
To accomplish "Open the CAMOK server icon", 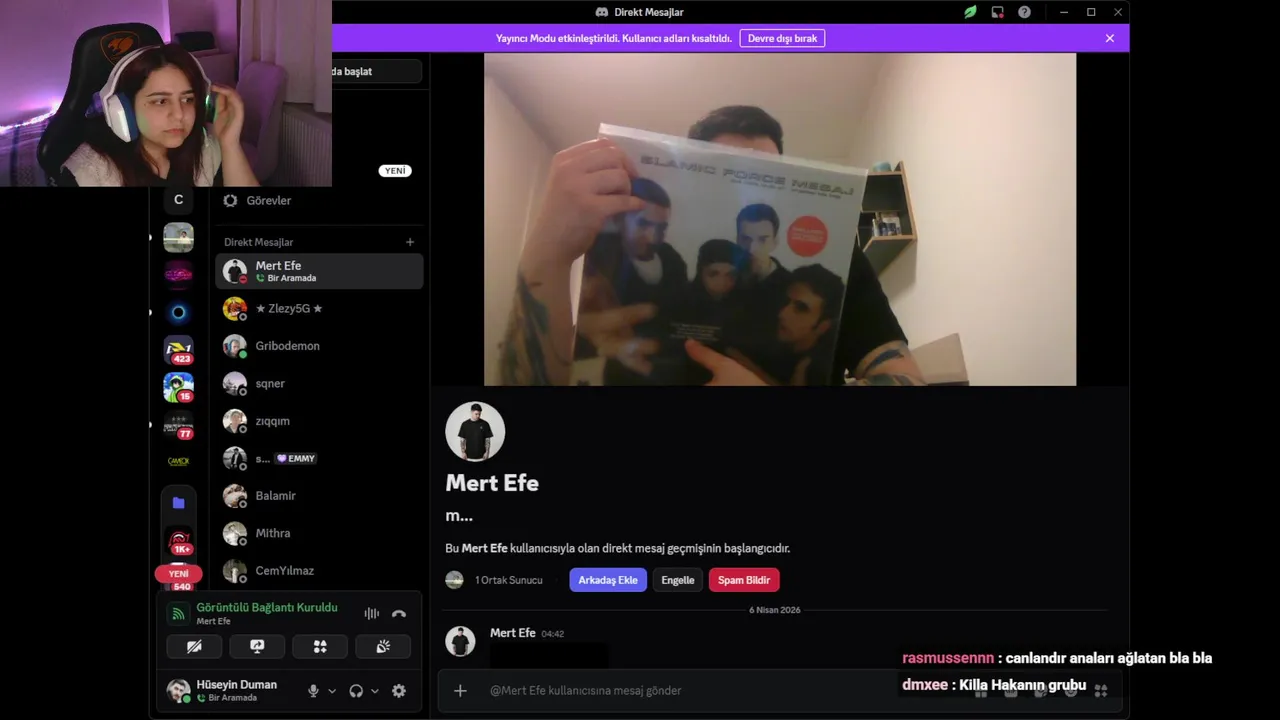I will 179,461.
